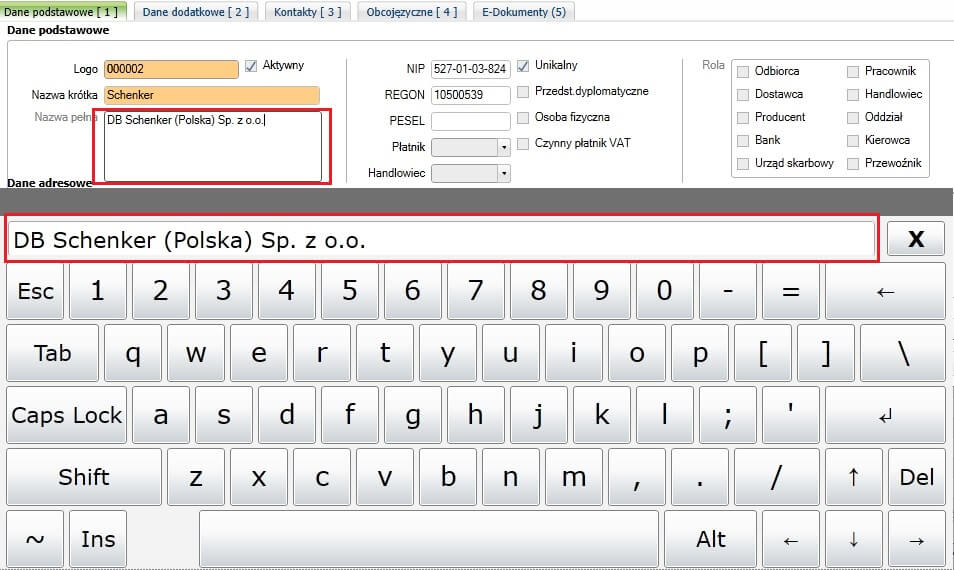
Task: Click the Logo field 000002
Action: 171,69
